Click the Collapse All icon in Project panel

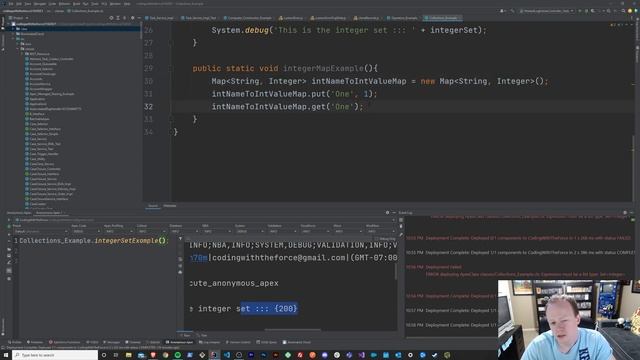pos(125,18)
